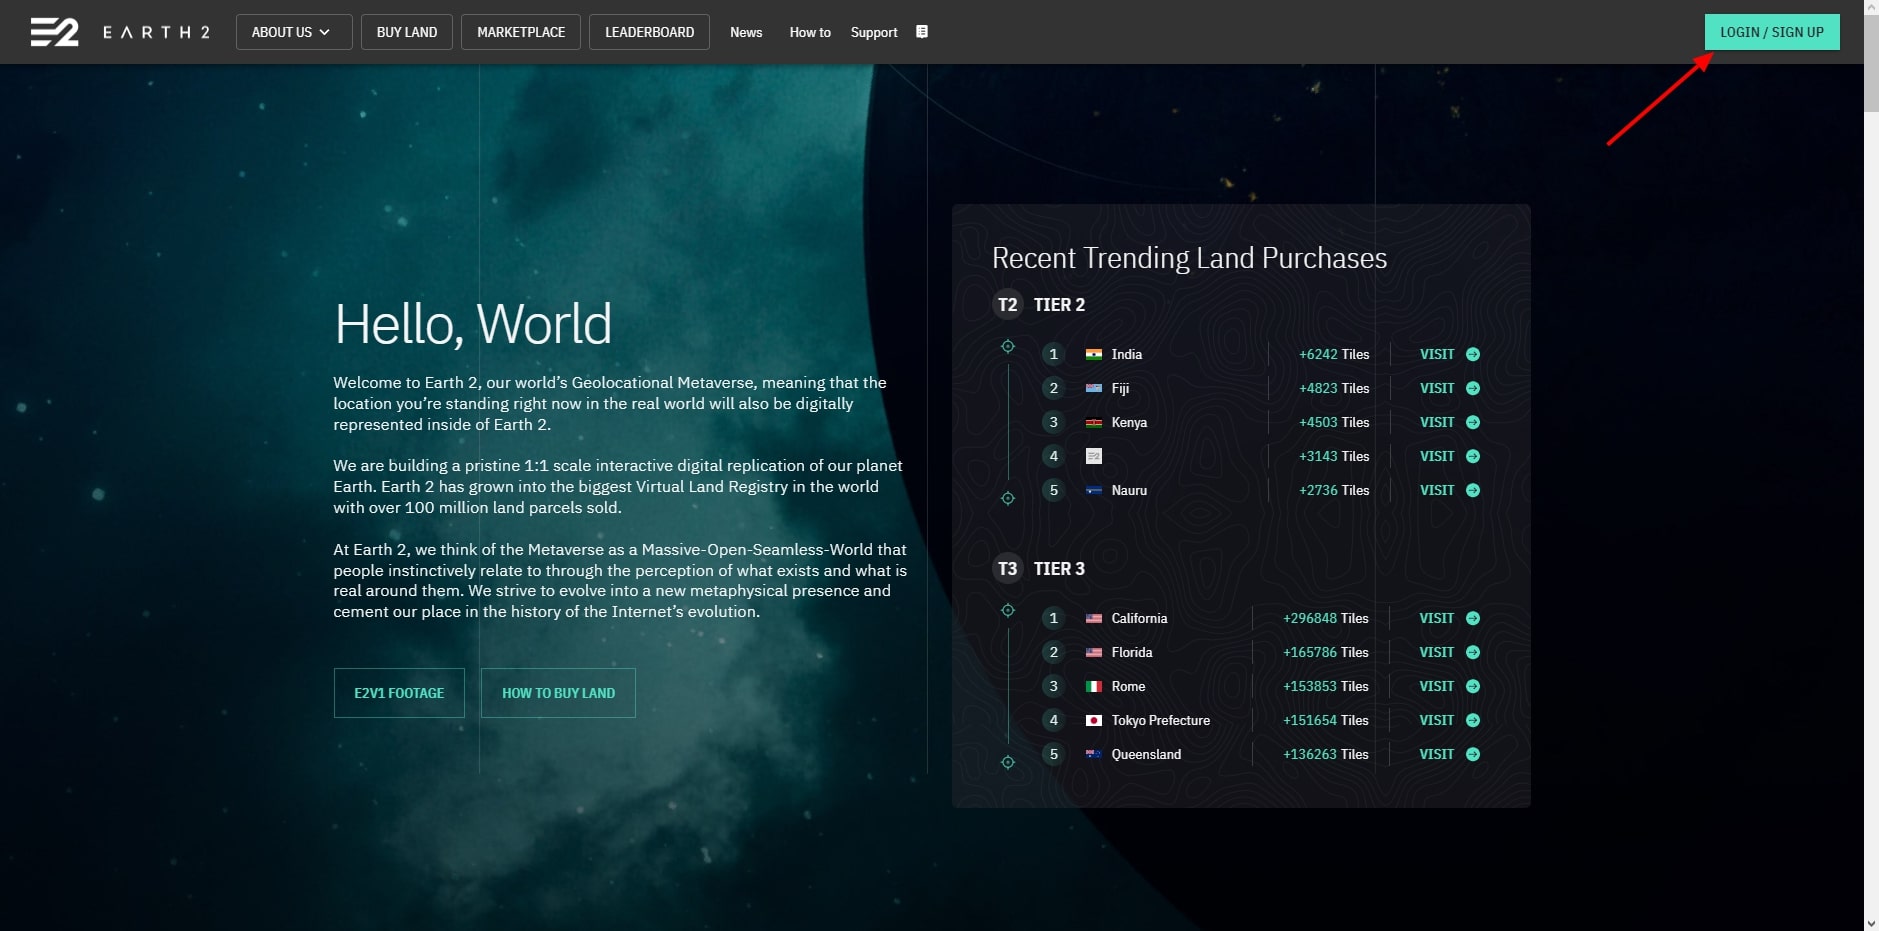Viewport: 1879px width, 931px height.
Task: Click the T3 tier badge icon
Action: pos(1007,569)
